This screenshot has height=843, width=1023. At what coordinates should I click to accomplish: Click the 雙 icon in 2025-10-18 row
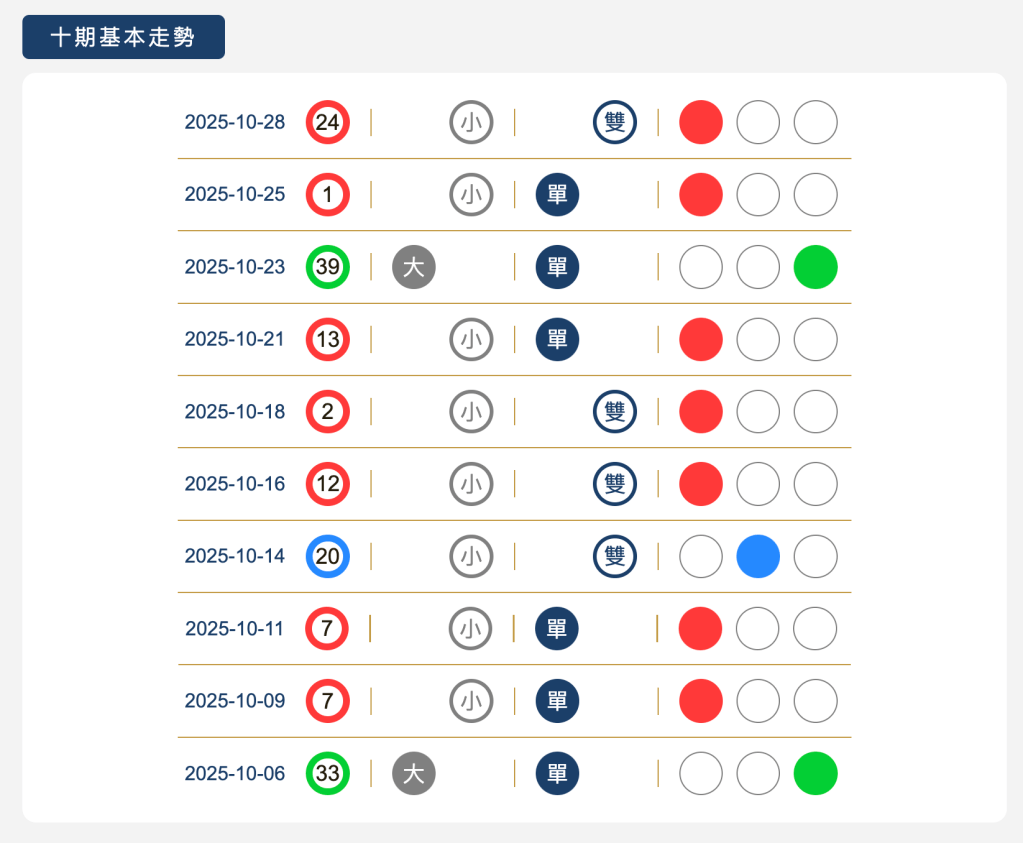615,411
